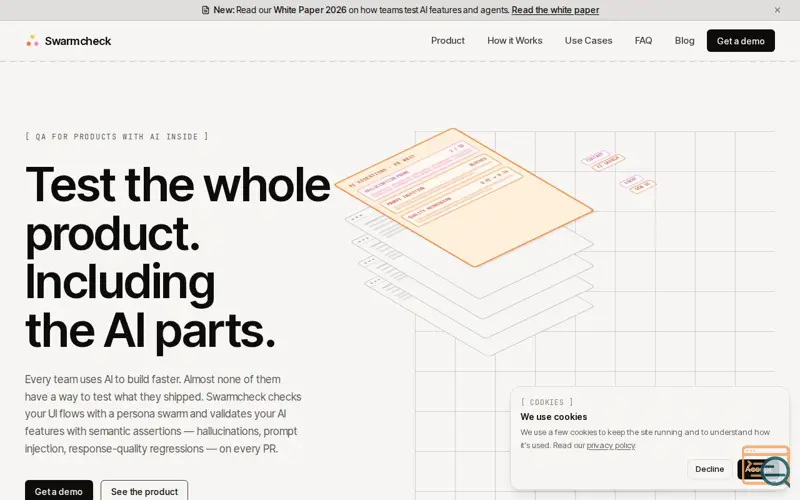Click the hero Get a demo button
800x500 pixels.
pyautogui.click(x=59, y=491)
